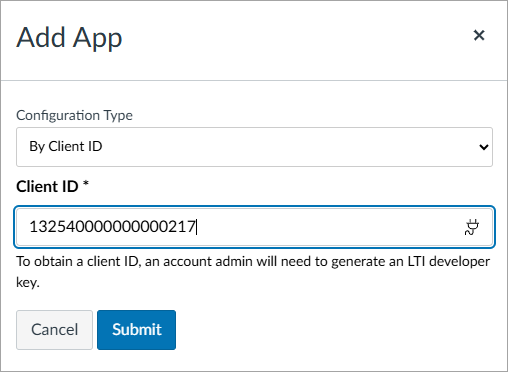
Task: Click the entered number 13254000000000217
Action: coord(112,227)
